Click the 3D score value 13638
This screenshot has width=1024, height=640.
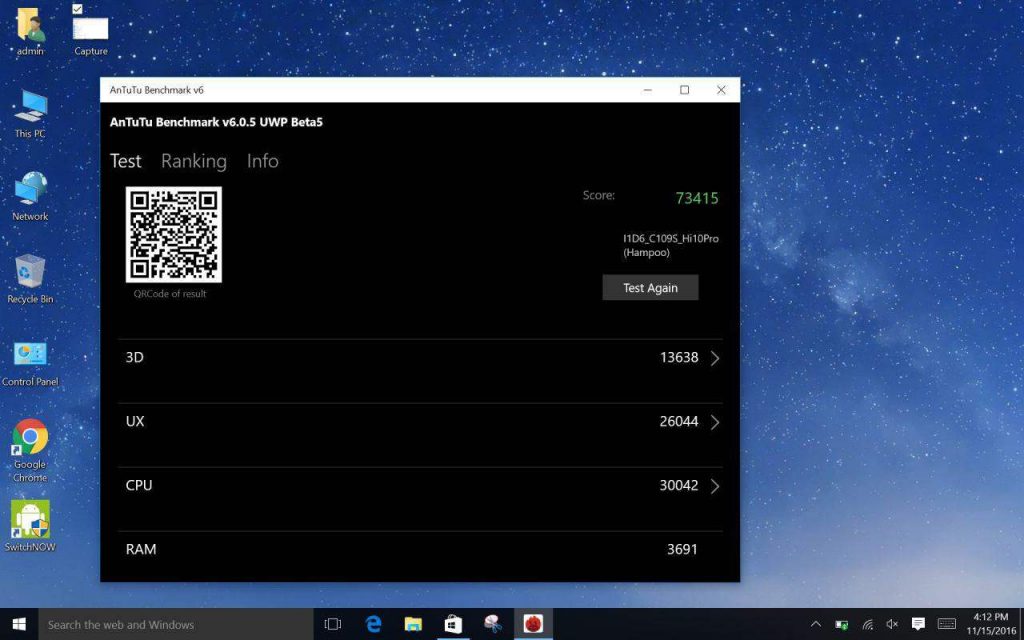[679, 357]
